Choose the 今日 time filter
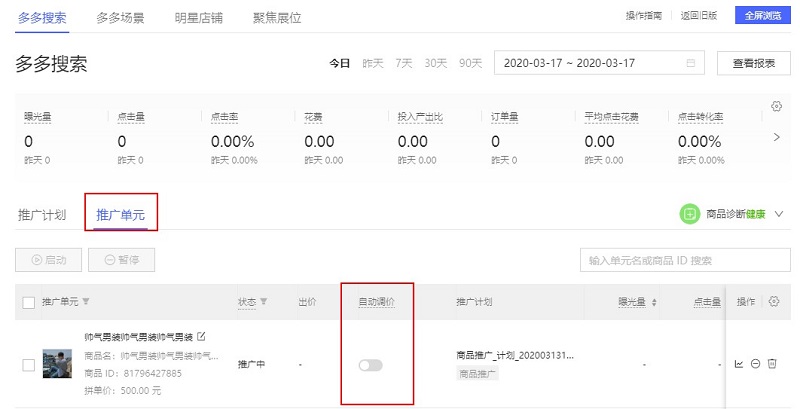 (x=339, y=63)
